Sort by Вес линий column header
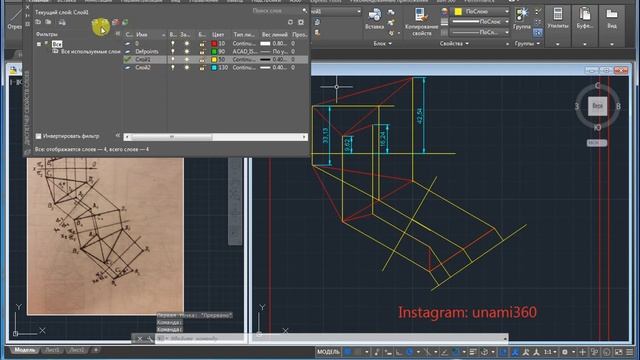Viewport: 640px width, 360px height. (275, 35)
